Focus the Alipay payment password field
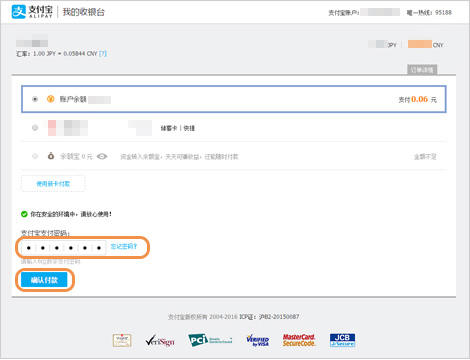The width and height of the screenshot is (470, 360). click(64, 248)
